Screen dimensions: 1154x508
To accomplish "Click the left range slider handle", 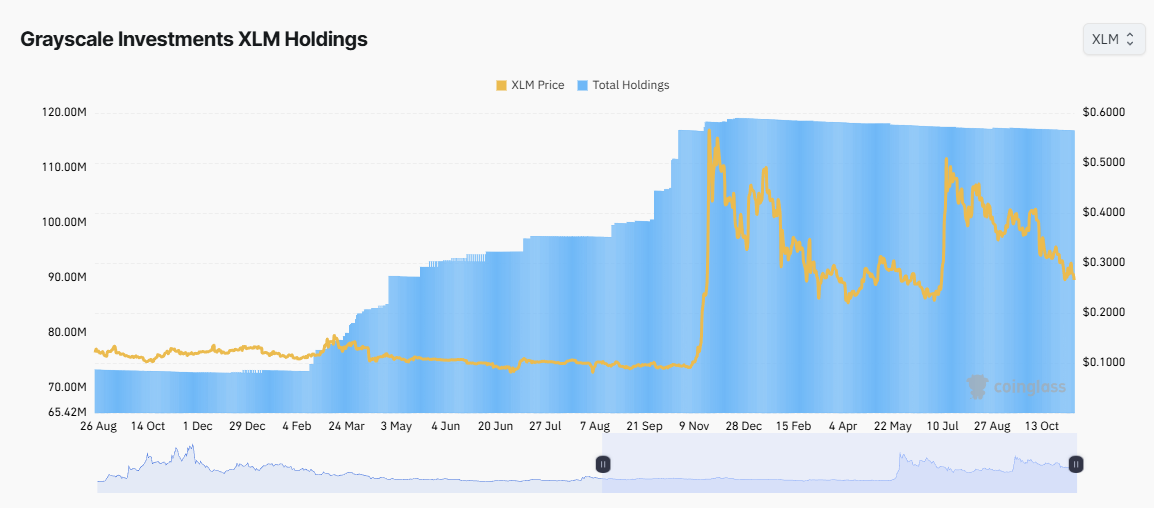I will [603, 464].
